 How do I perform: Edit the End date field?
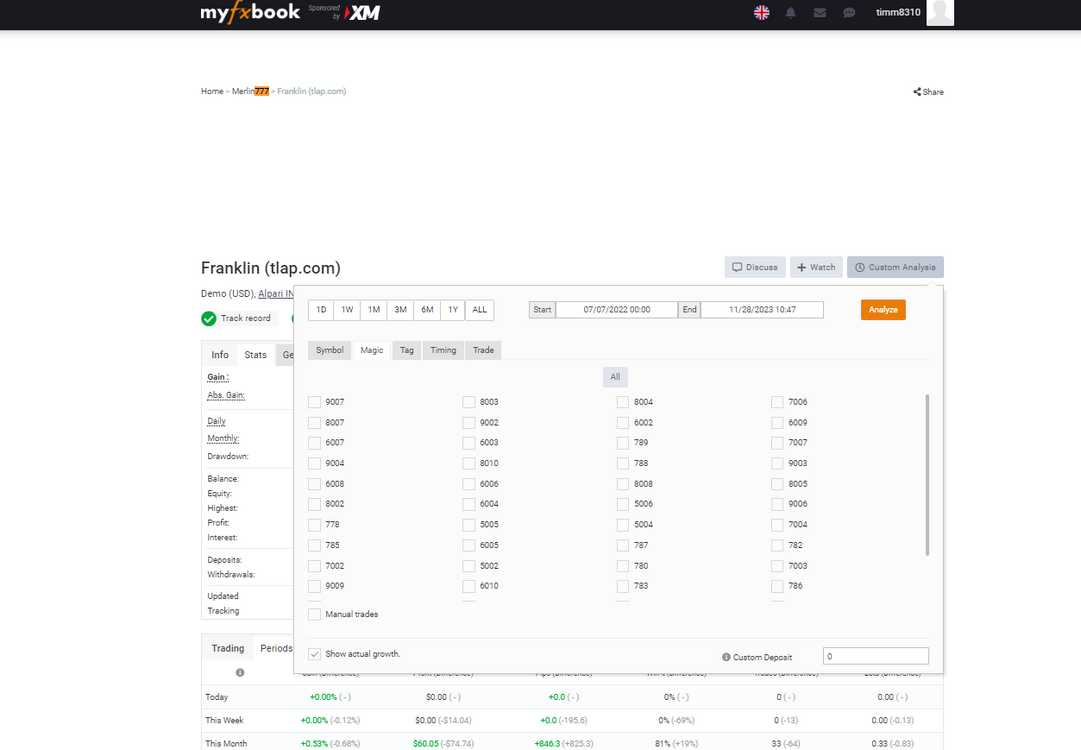click(762, 310)
